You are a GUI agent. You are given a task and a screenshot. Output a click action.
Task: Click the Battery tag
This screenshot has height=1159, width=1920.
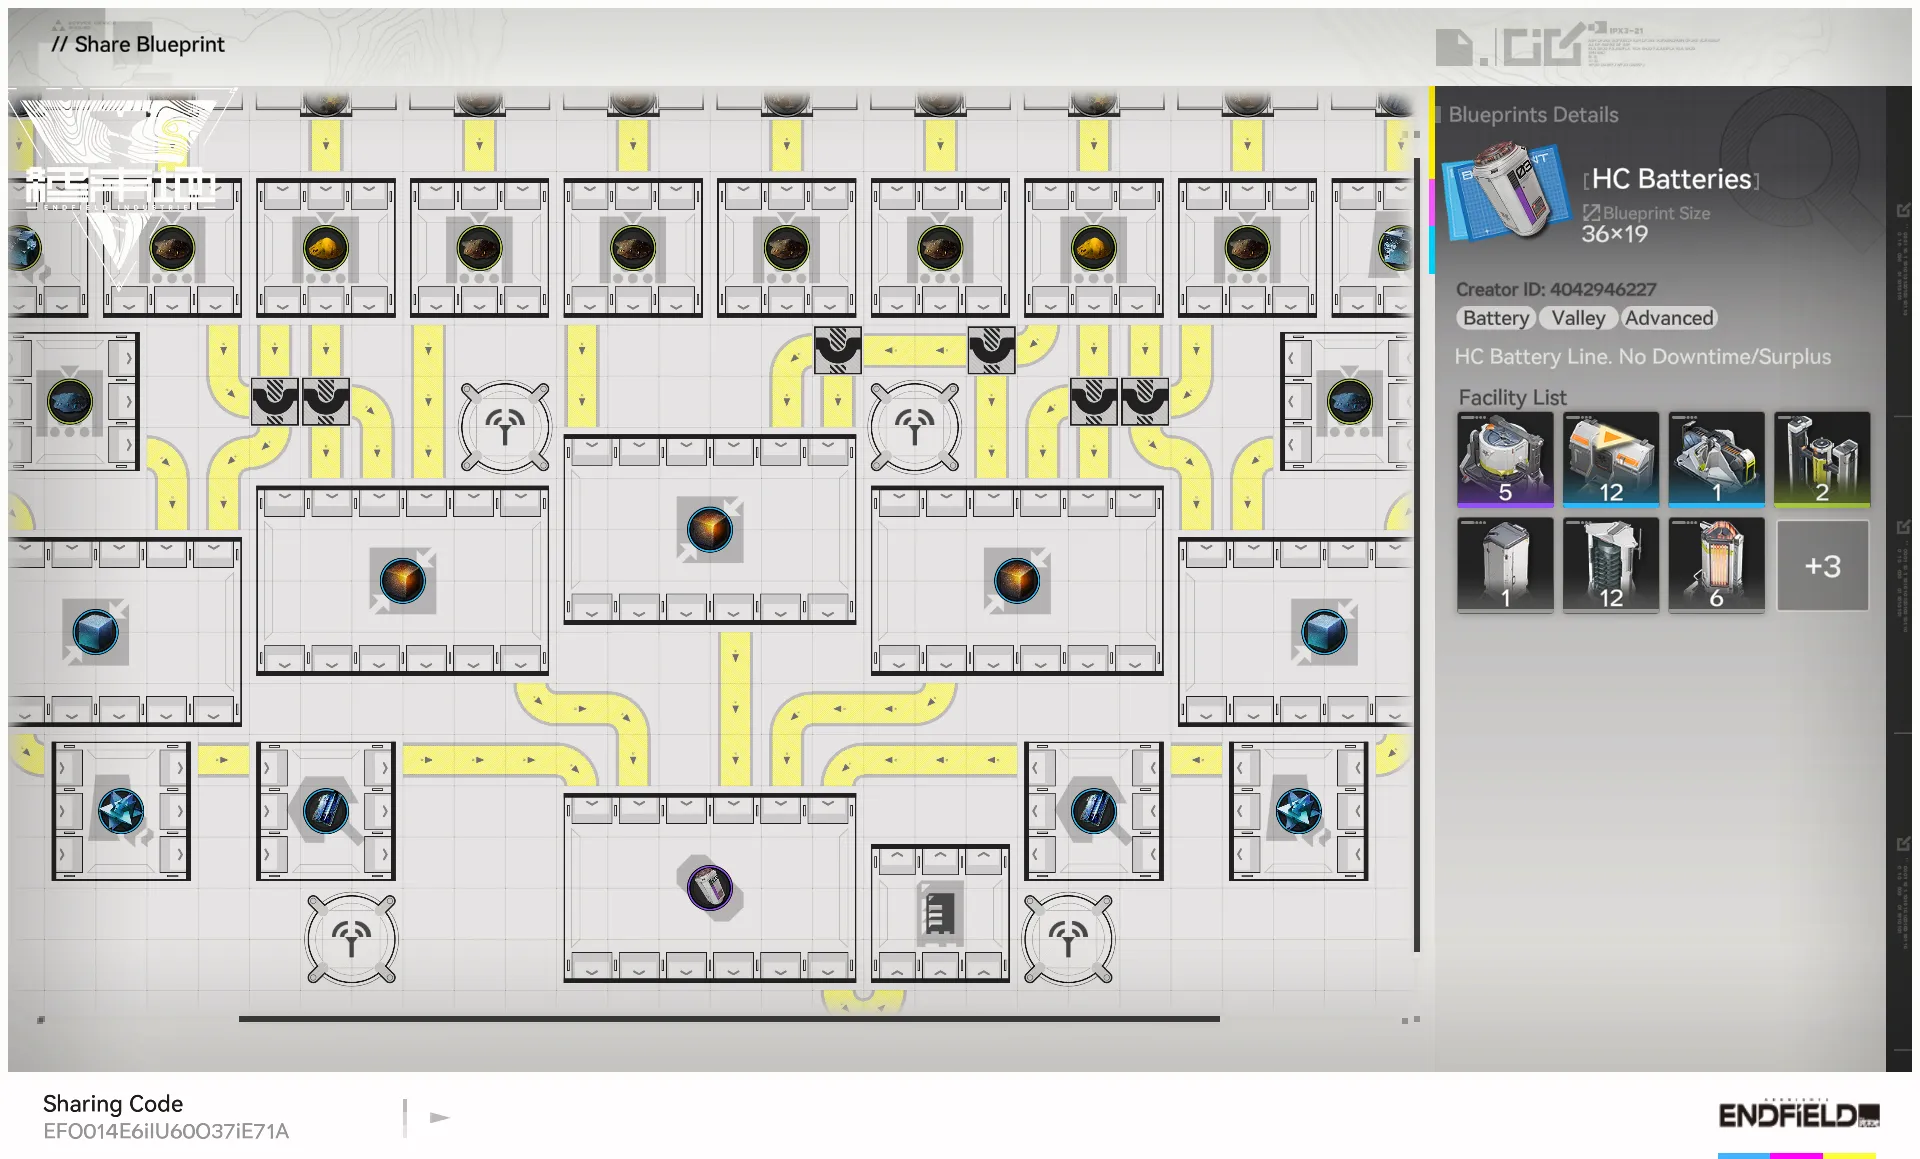point(1495,318)
